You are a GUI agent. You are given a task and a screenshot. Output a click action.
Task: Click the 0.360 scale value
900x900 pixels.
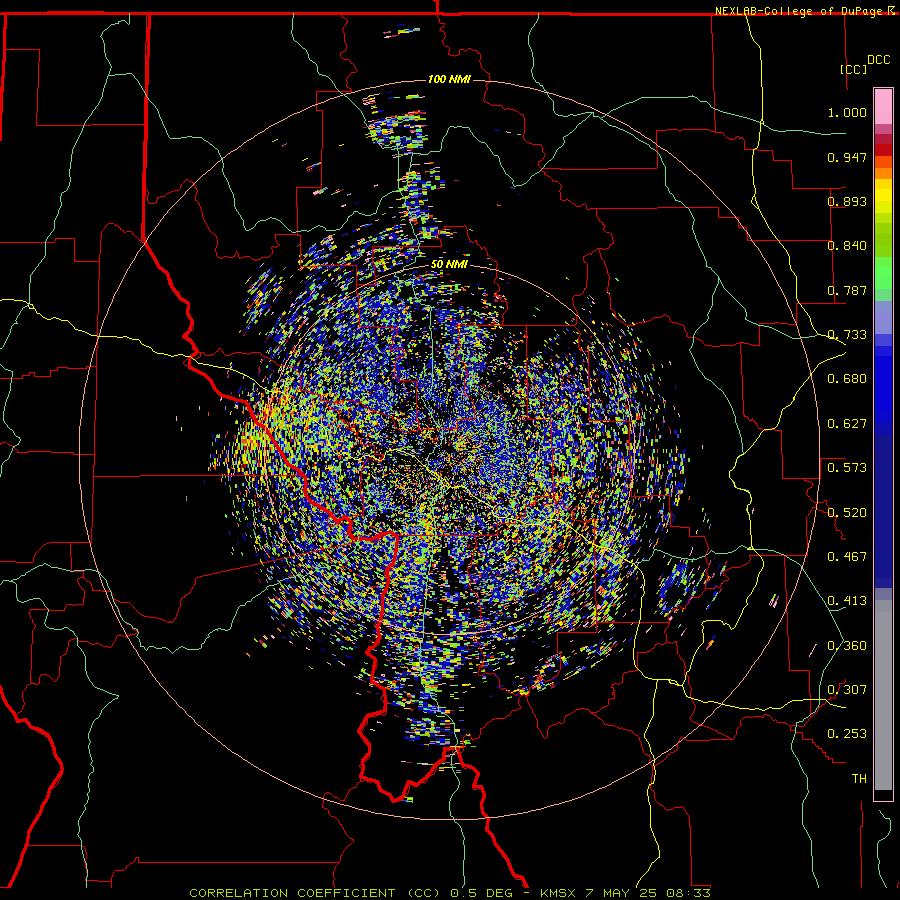(x=847, y=646)
